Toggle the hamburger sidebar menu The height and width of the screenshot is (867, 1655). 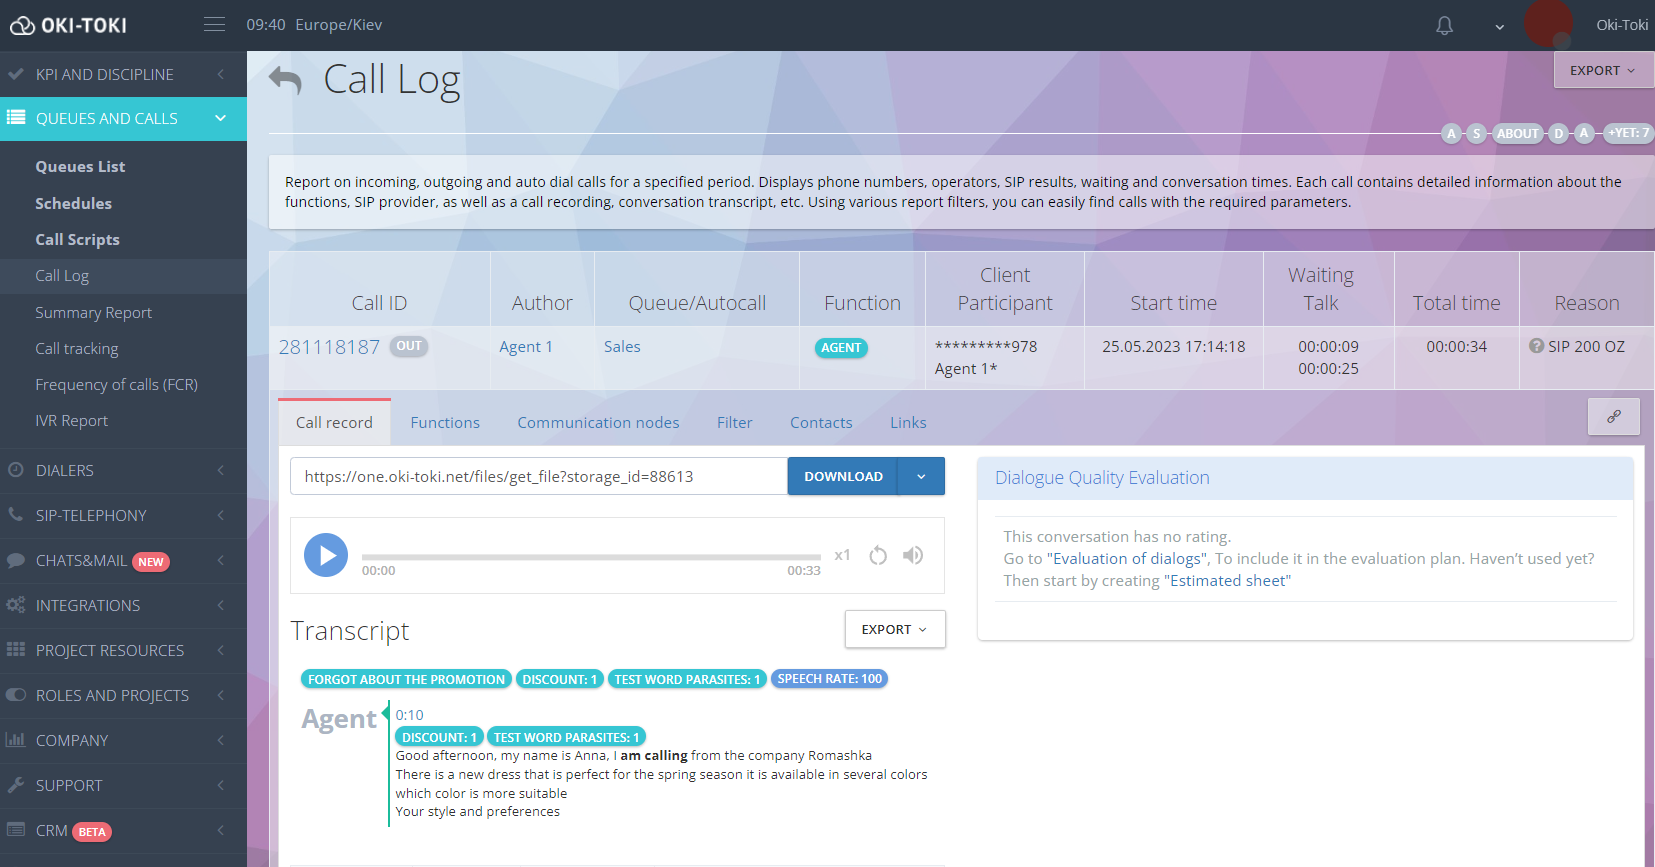tap(214, 25)
